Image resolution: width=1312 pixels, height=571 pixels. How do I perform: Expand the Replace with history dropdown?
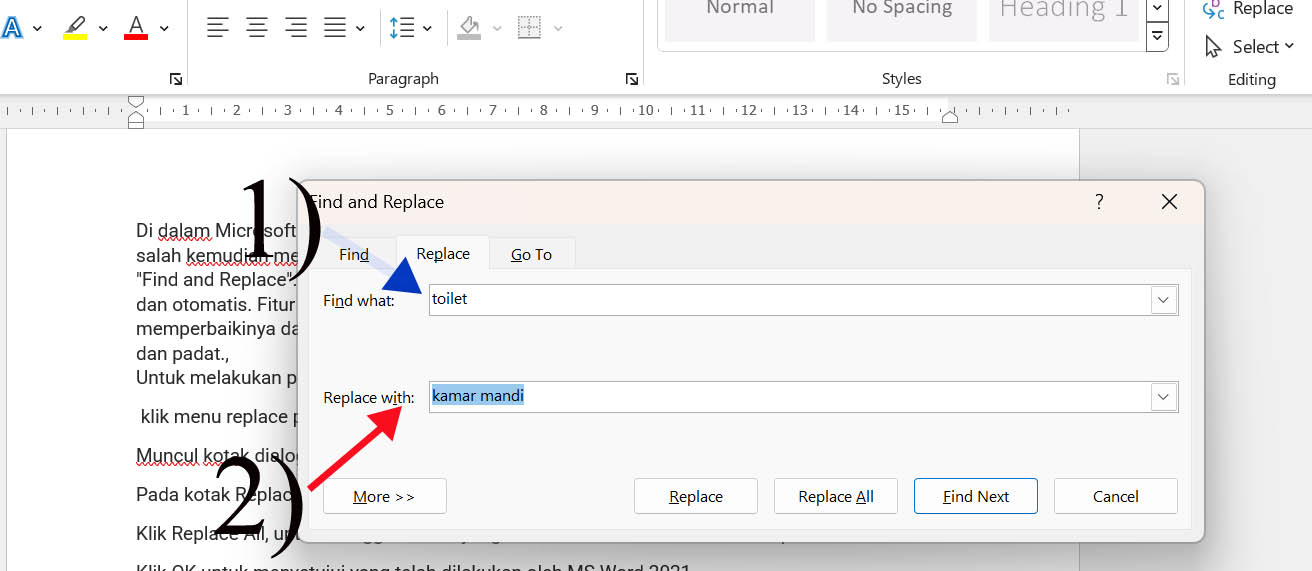click(x=1163, y=396)
